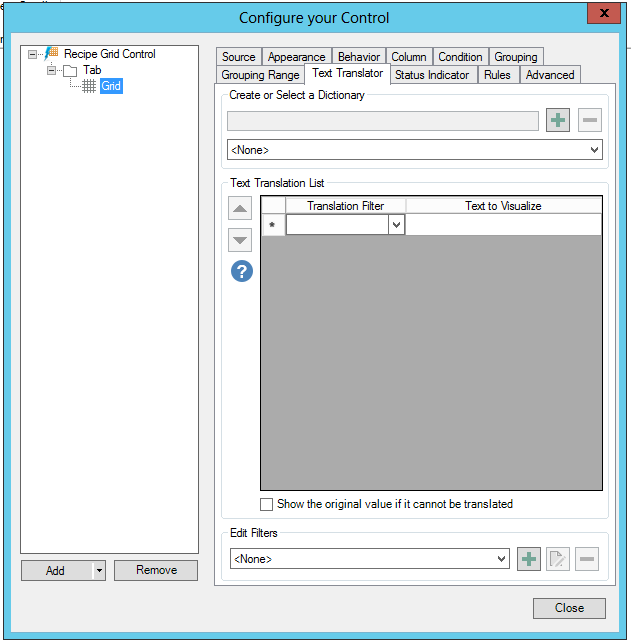Click the Recipe Grid Control icon in the tree

52,53
